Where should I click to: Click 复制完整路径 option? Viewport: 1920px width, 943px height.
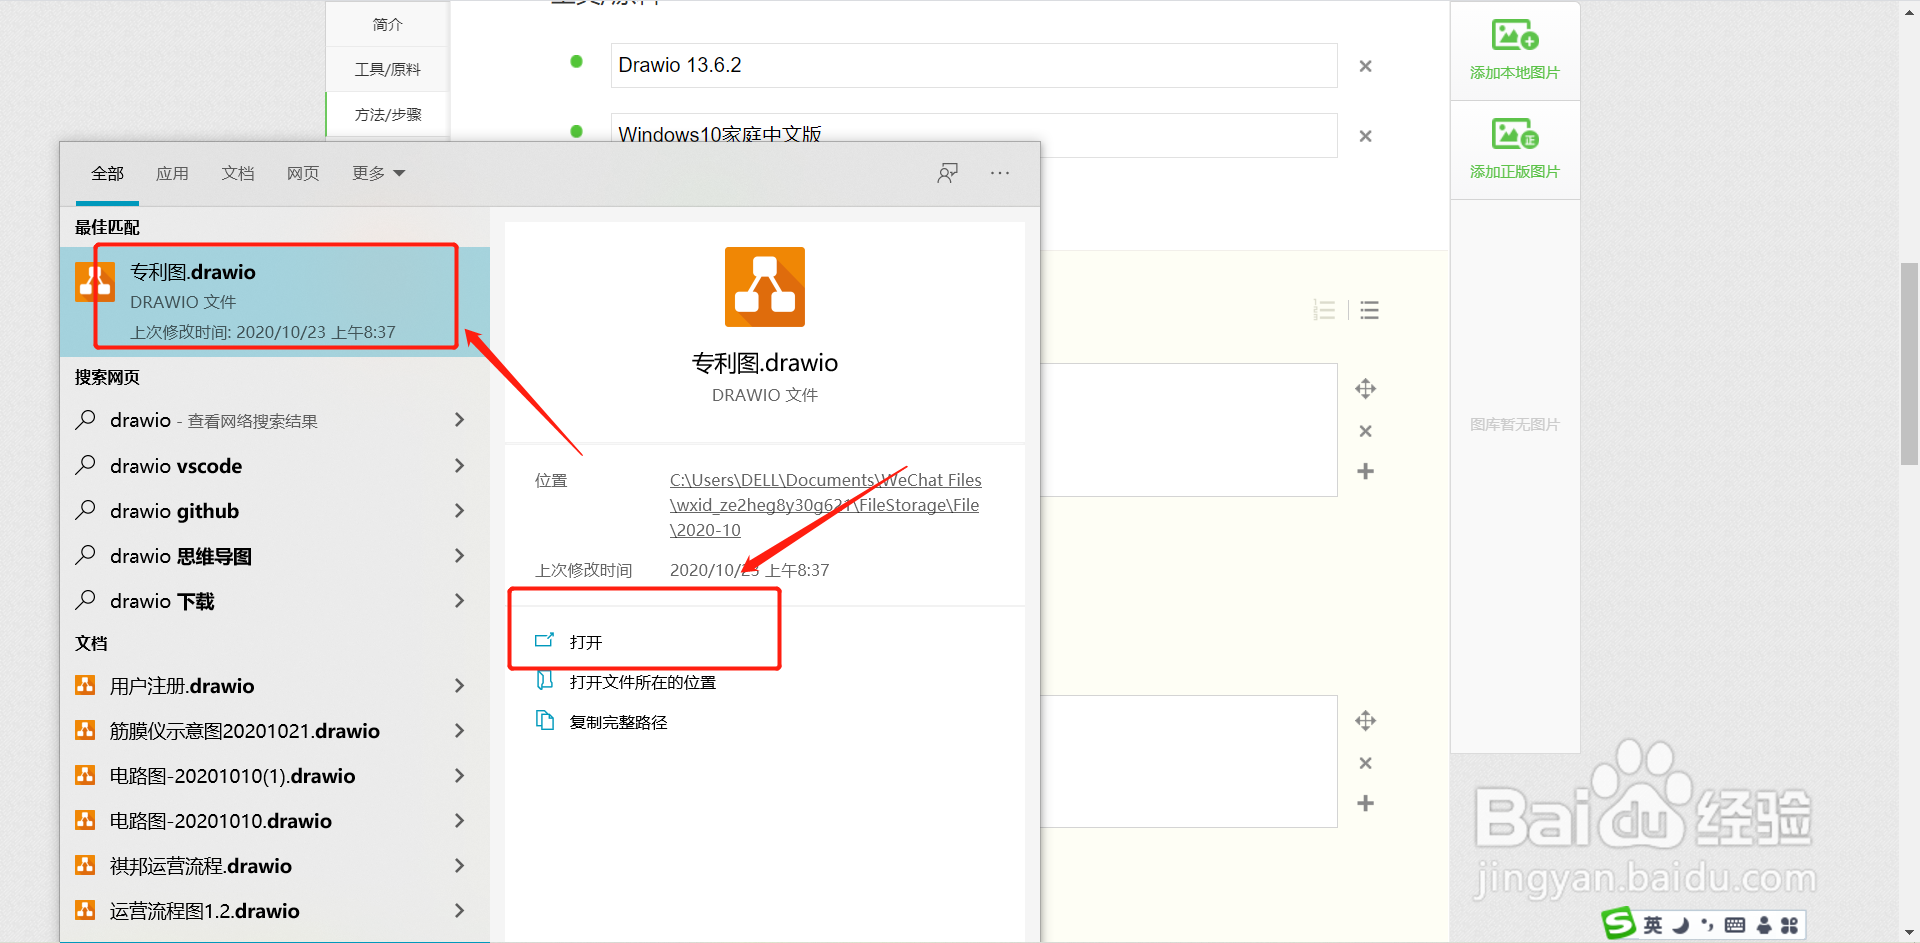618,722
